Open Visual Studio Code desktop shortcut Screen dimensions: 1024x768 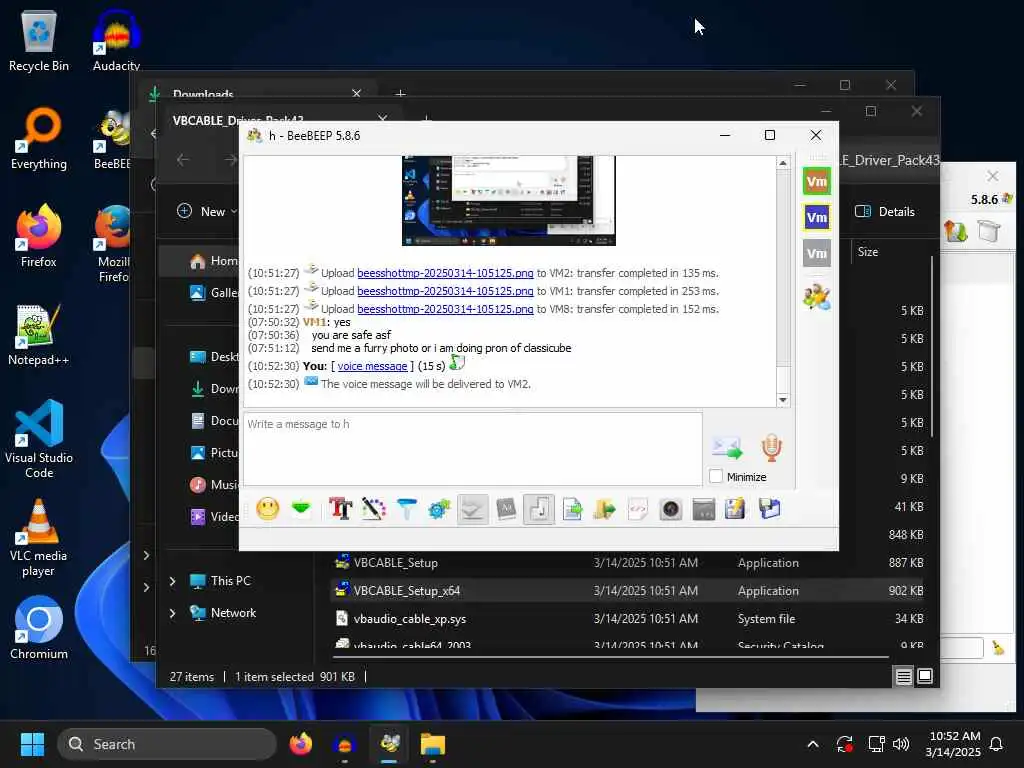39,439
